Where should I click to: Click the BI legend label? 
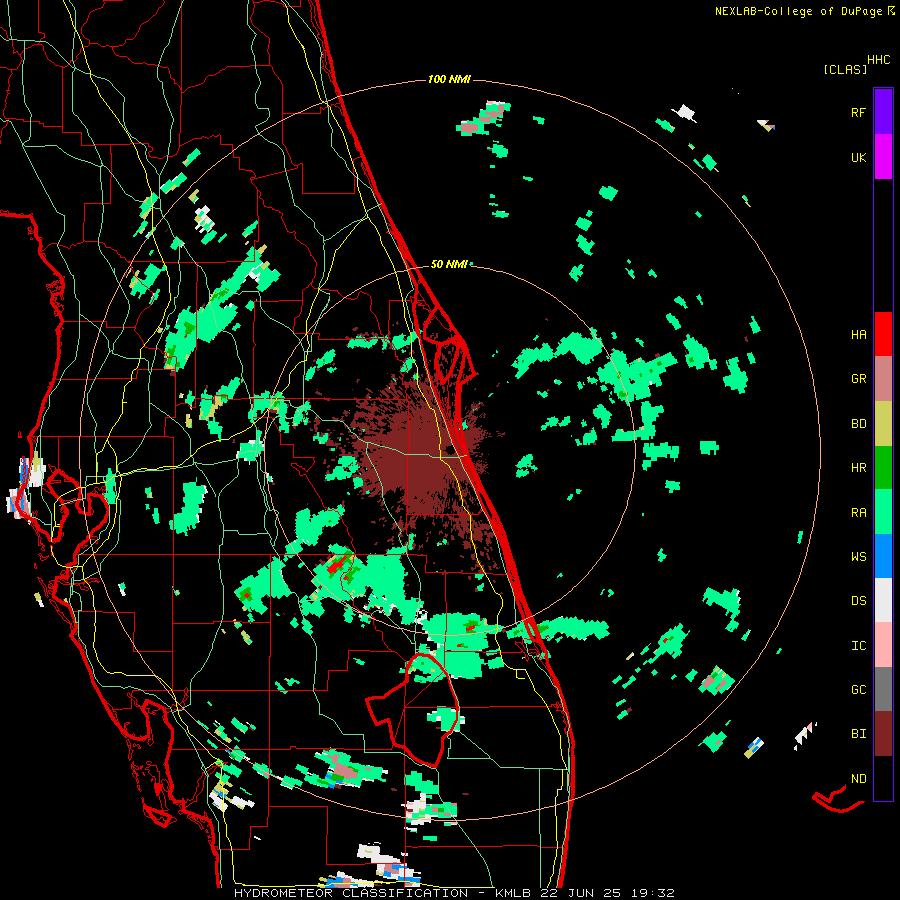pos(858,734)
